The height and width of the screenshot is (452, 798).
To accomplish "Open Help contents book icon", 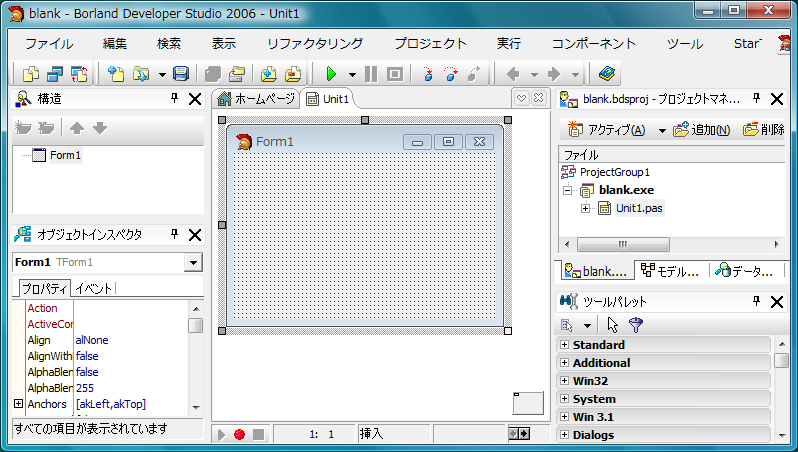I will [607, 74].
